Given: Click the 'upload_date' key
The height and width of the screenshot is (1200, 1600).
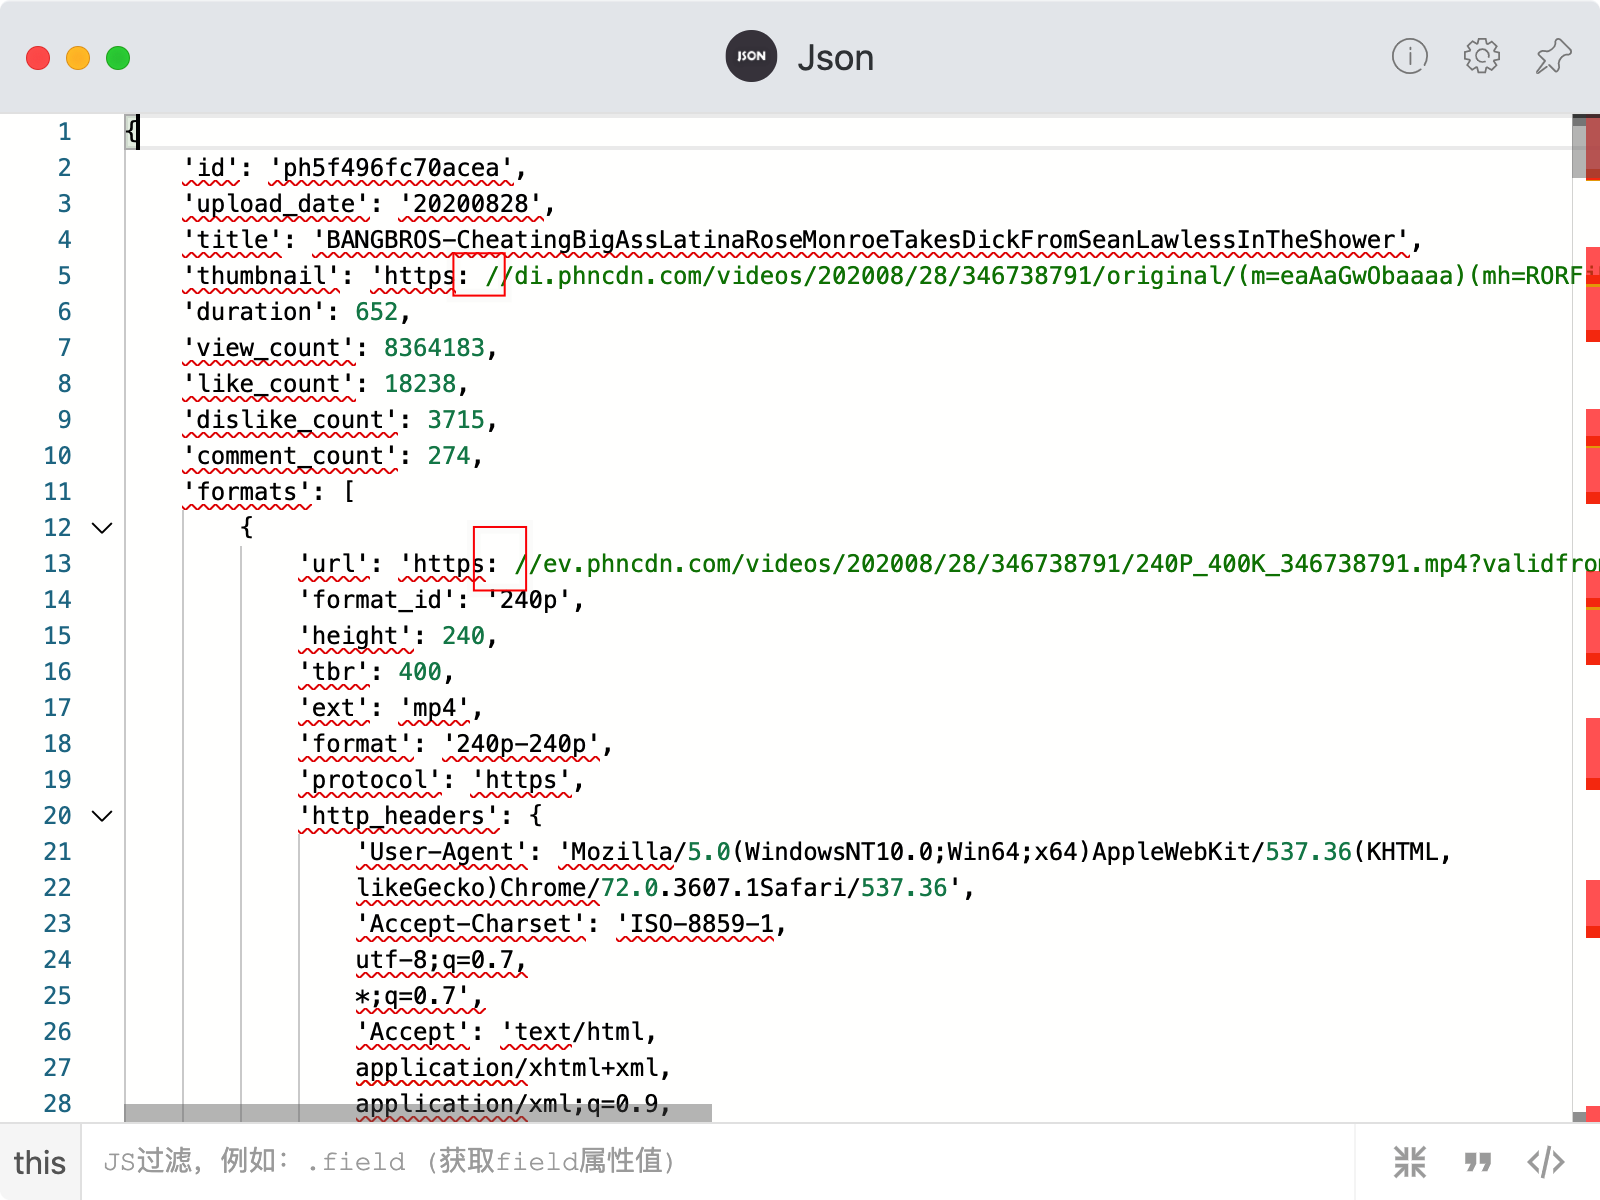Looking at the screenshot, I should (x=276, y=204).
